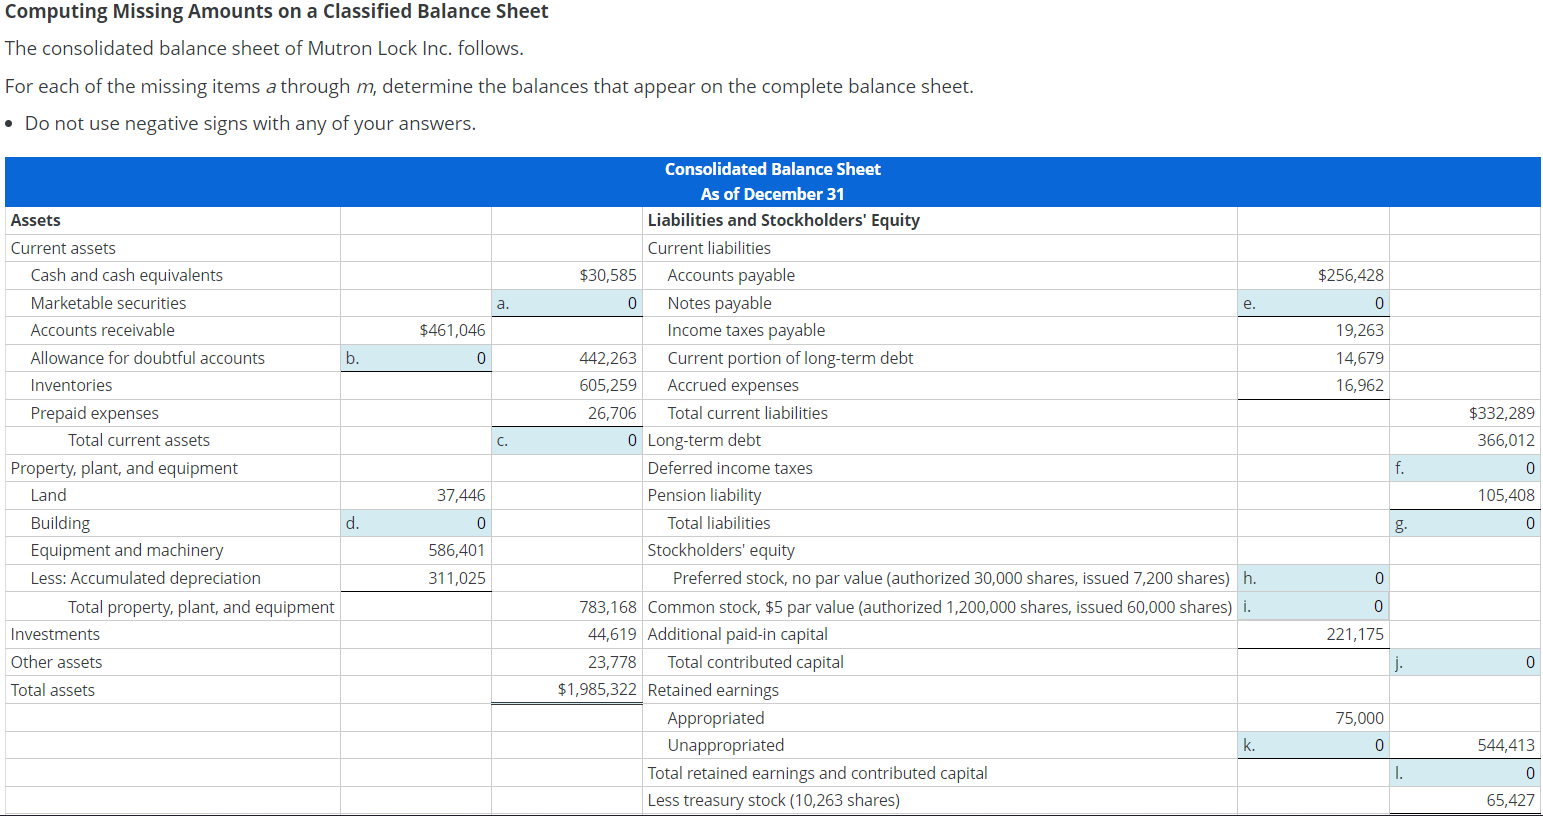Click answer box c for Total current assets
Screen dimensions: 1543x816
pyautogui.click(x=565, y=440)
